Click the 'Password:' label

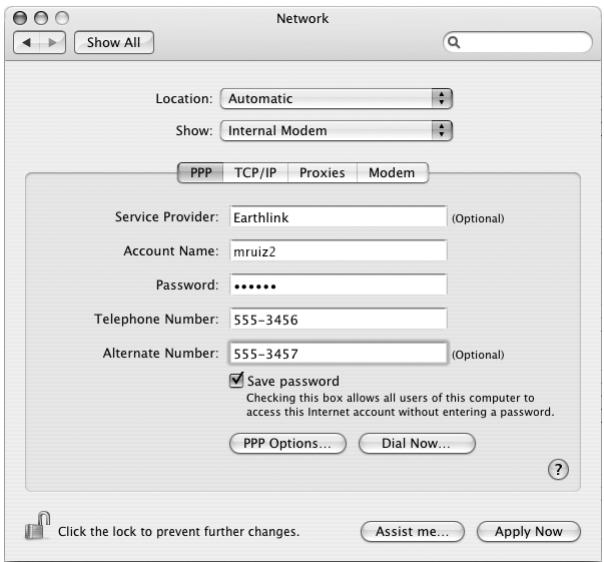click(187, 285)
